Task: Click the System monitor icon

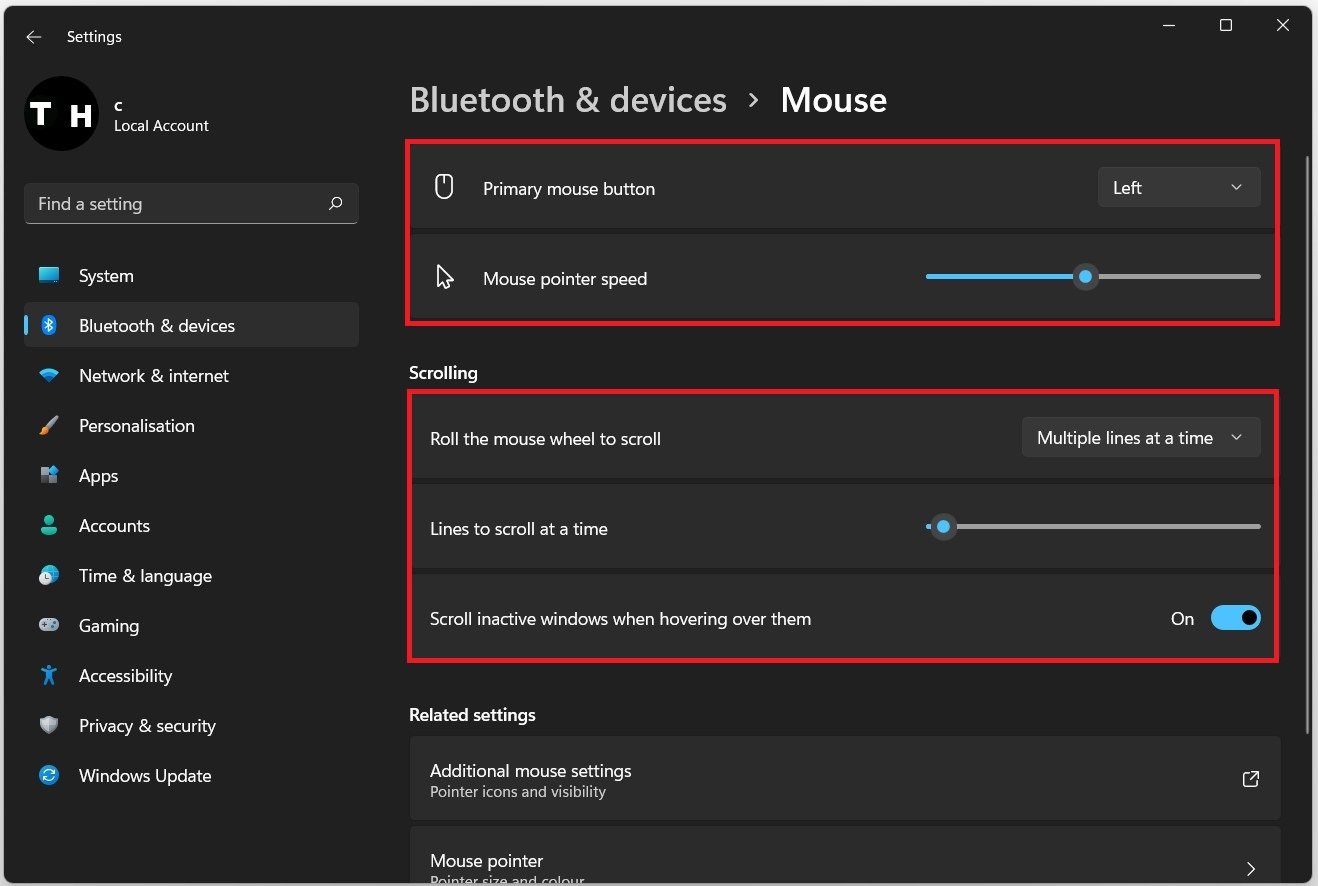Action: click(x=49, y=275)
